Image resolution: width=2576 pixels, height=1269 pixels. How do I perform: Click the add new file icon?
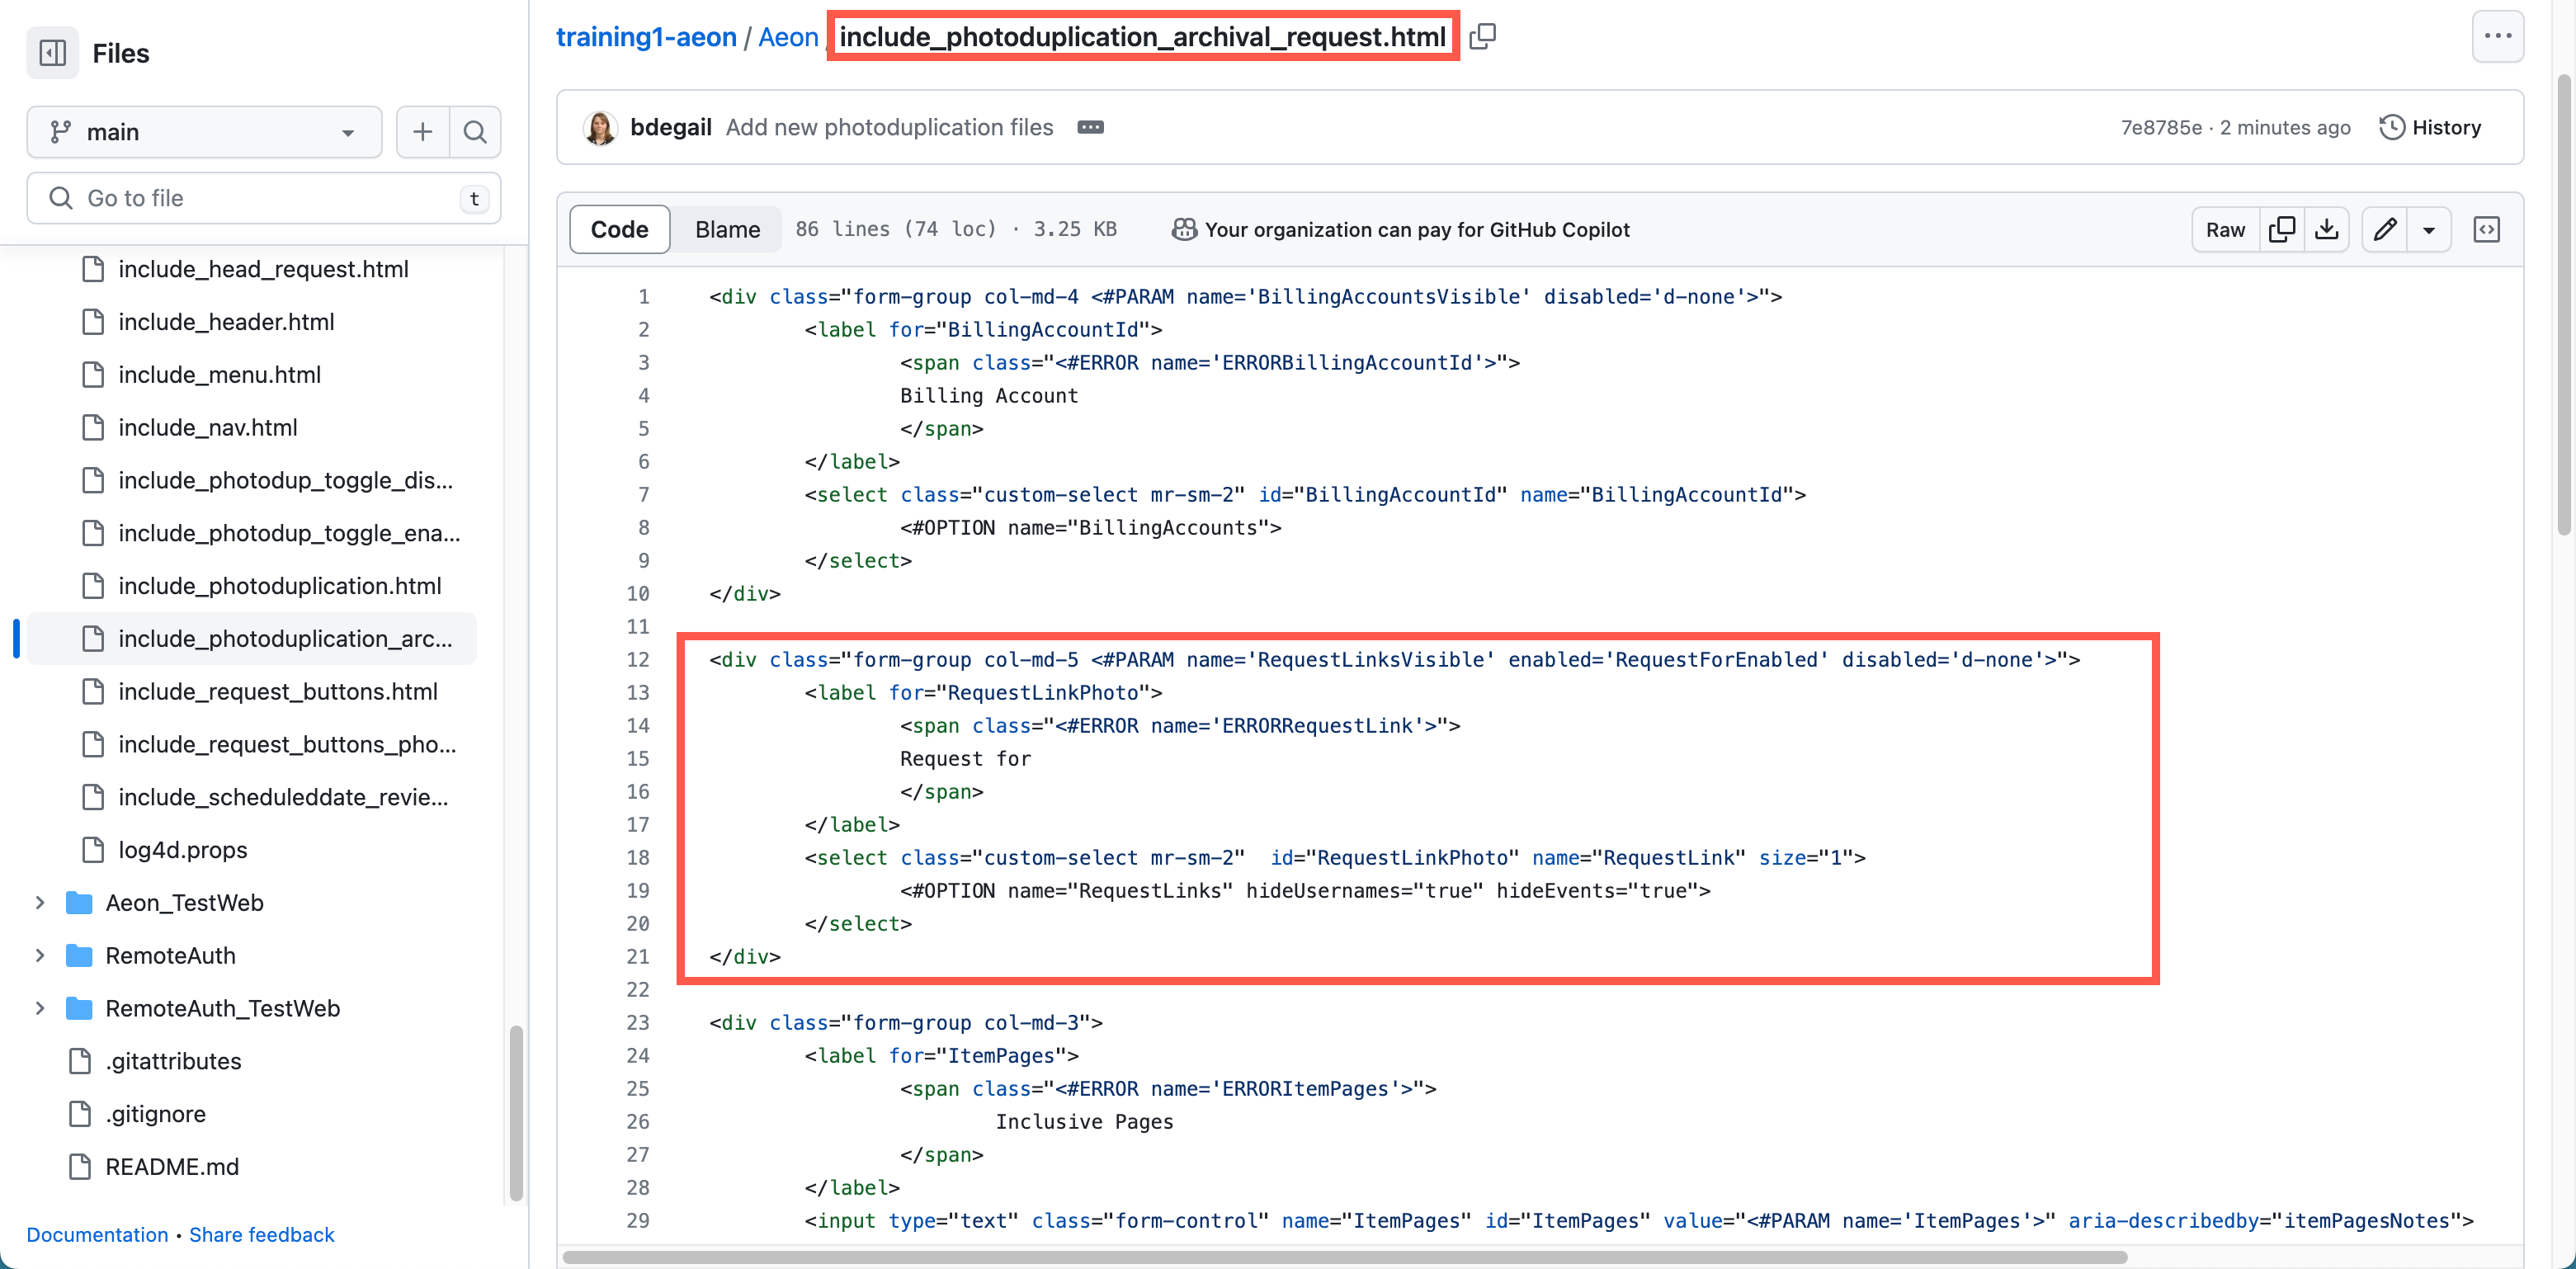tap(422, 131)
